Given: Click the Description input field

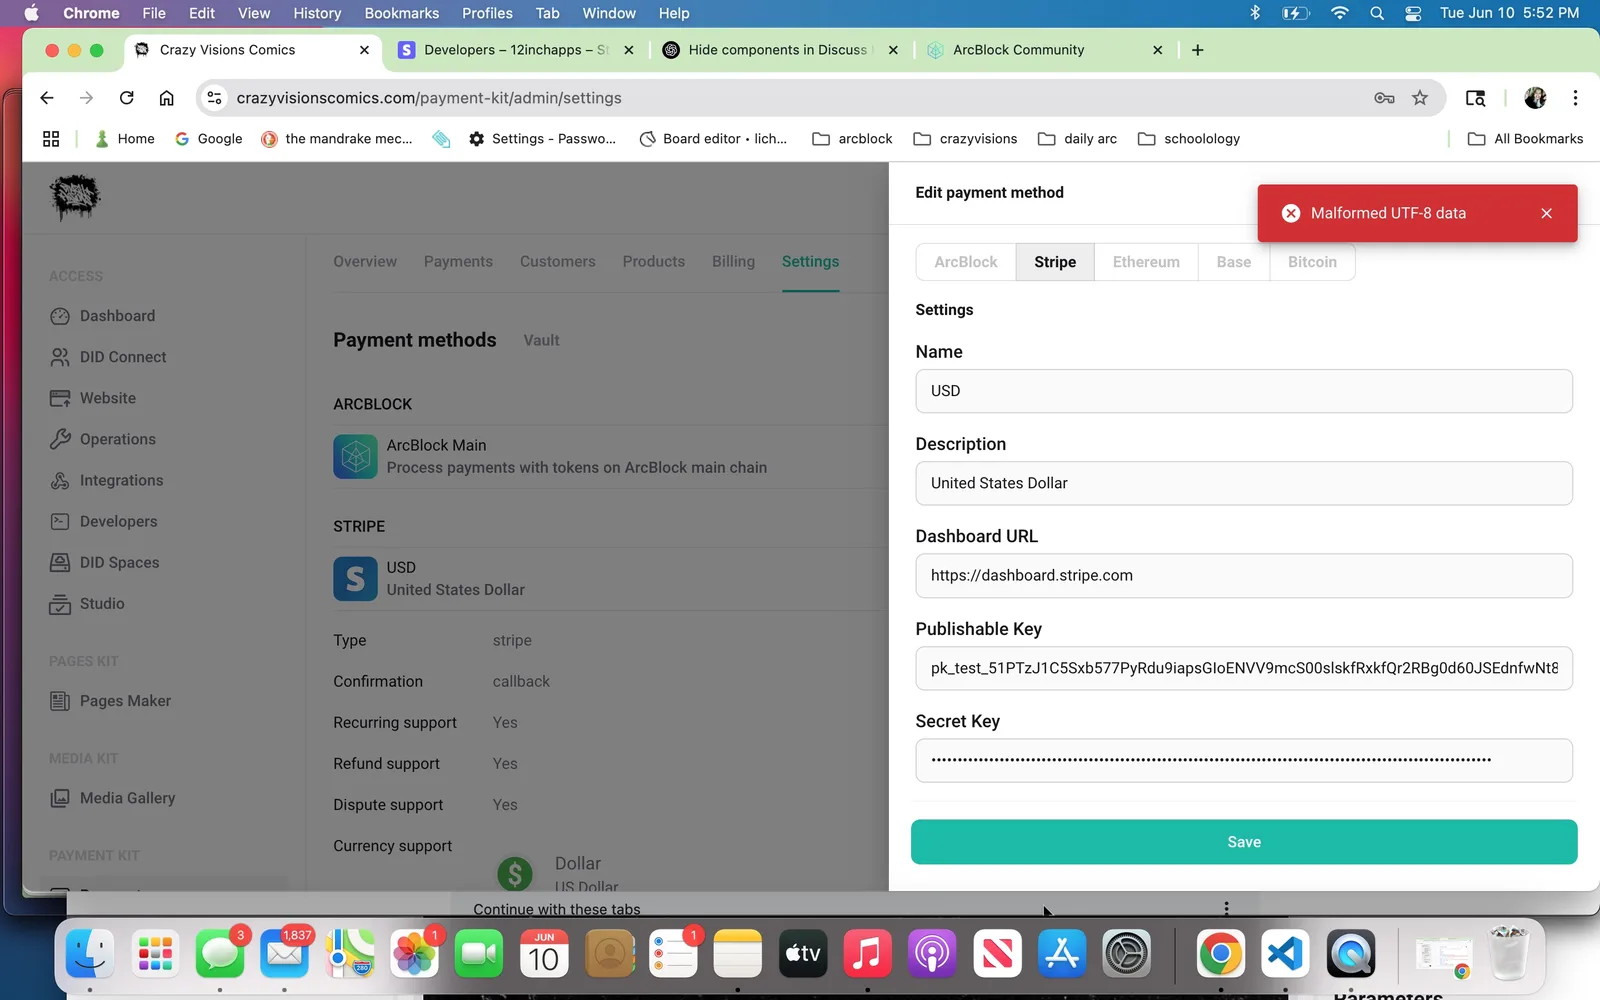Looking at the screenshot, I should coord(1244,483).
